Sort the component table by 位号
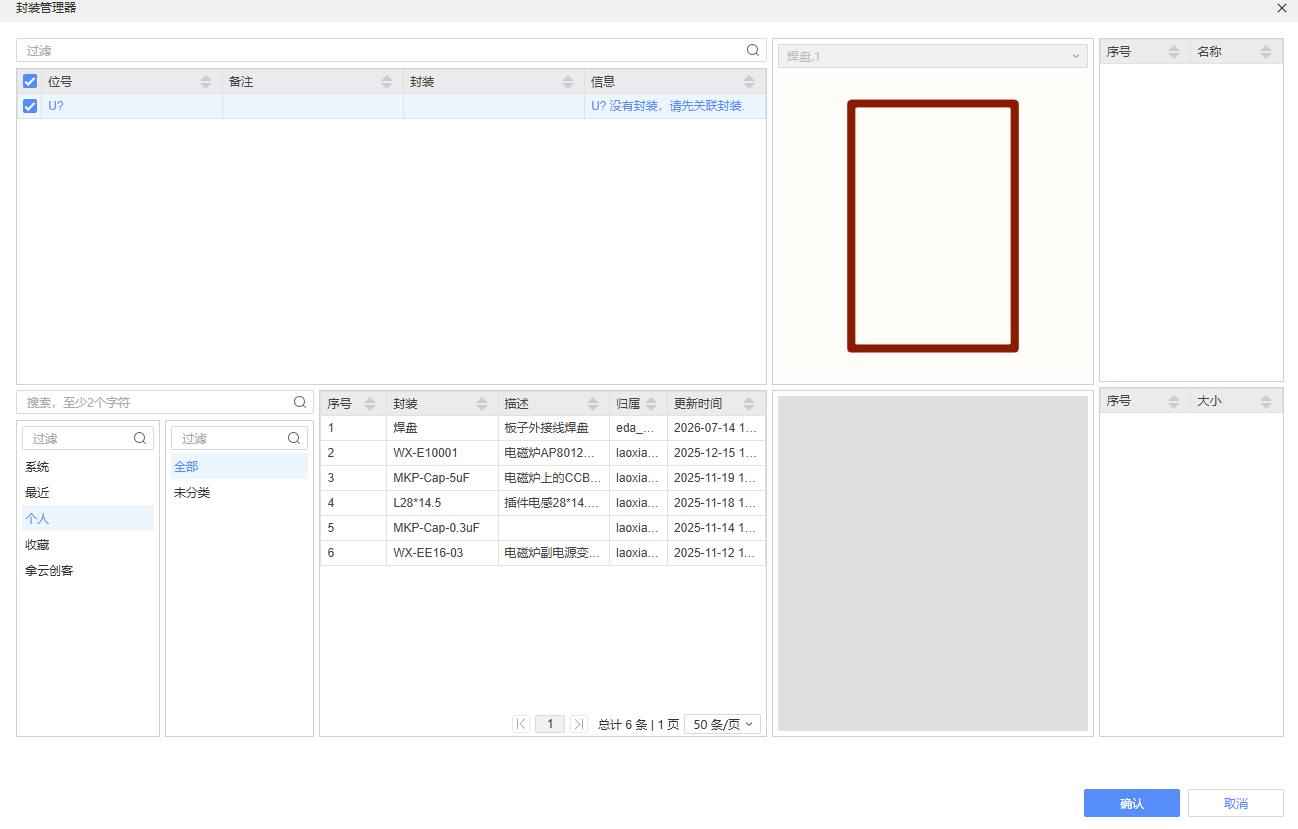Screen dimensions: 1298x829 tap(206, 82)
